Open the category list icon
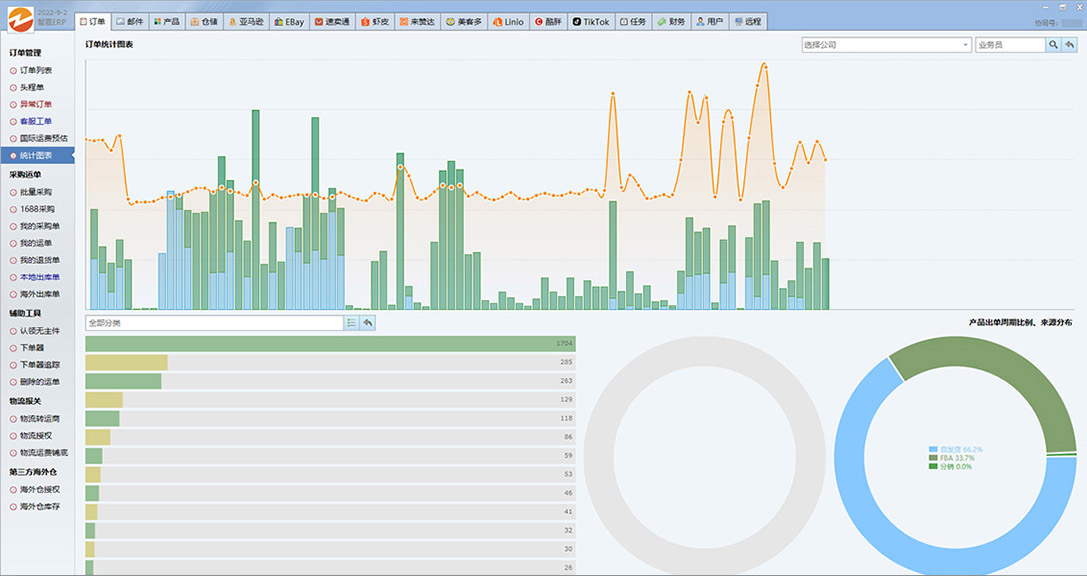1087x576 pixels. pos(351,323)
